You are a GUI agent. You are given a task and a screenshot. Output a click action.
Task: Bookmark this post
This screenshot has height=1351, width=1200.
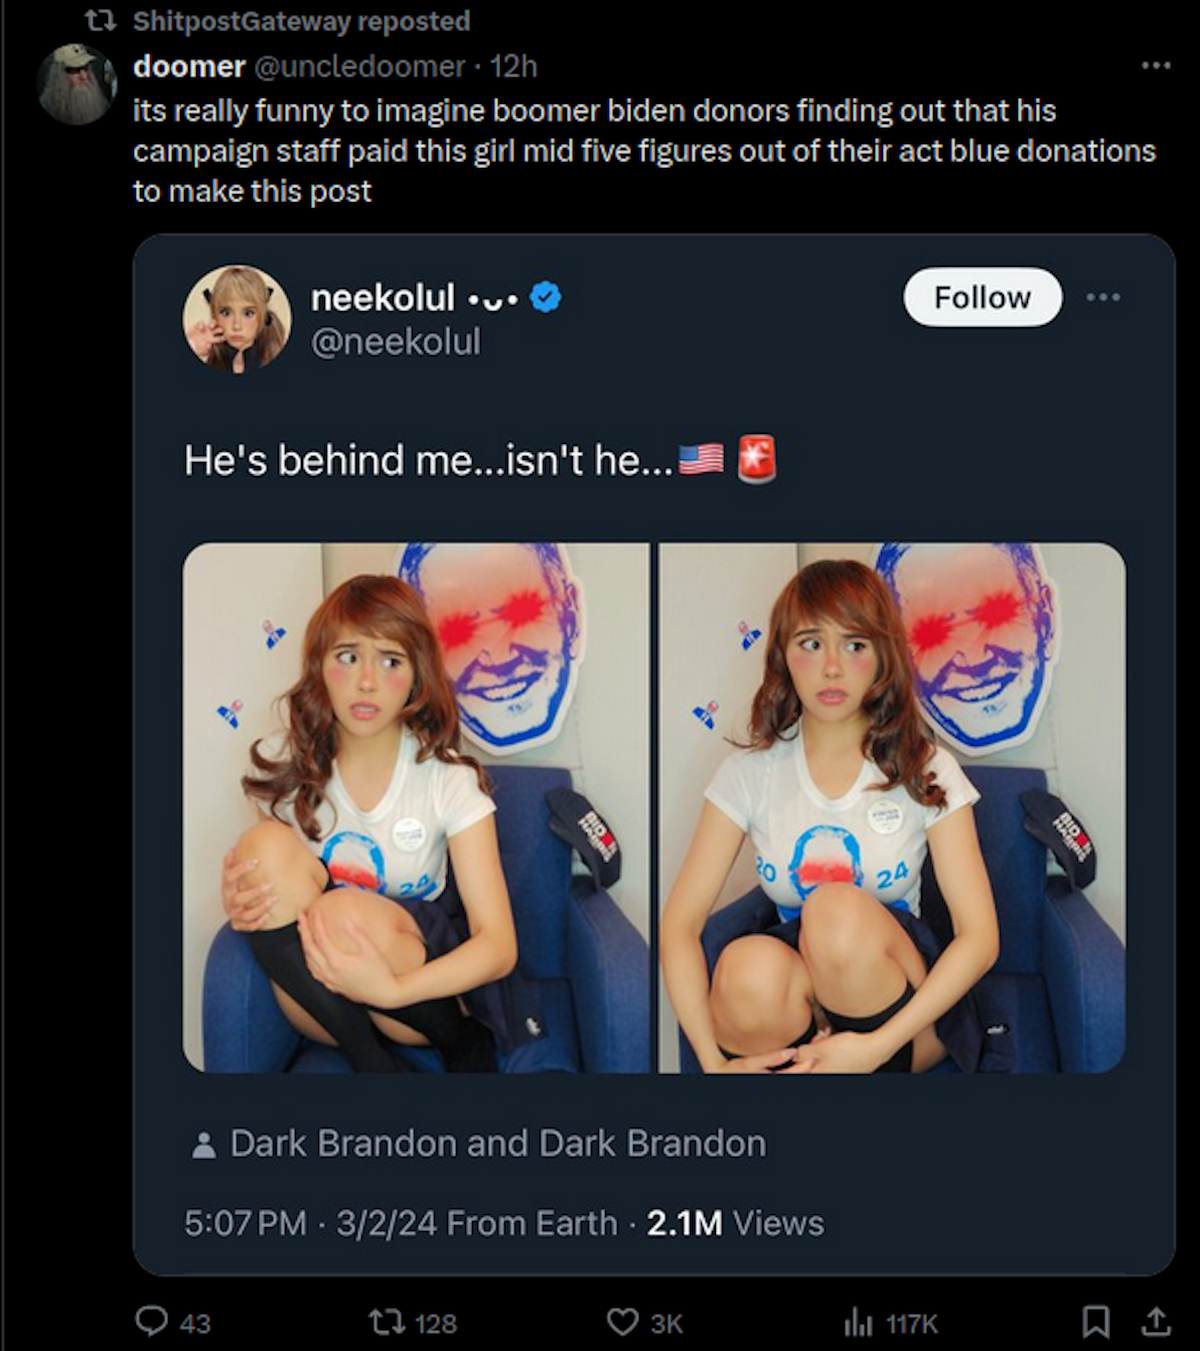point(1096,1322)
